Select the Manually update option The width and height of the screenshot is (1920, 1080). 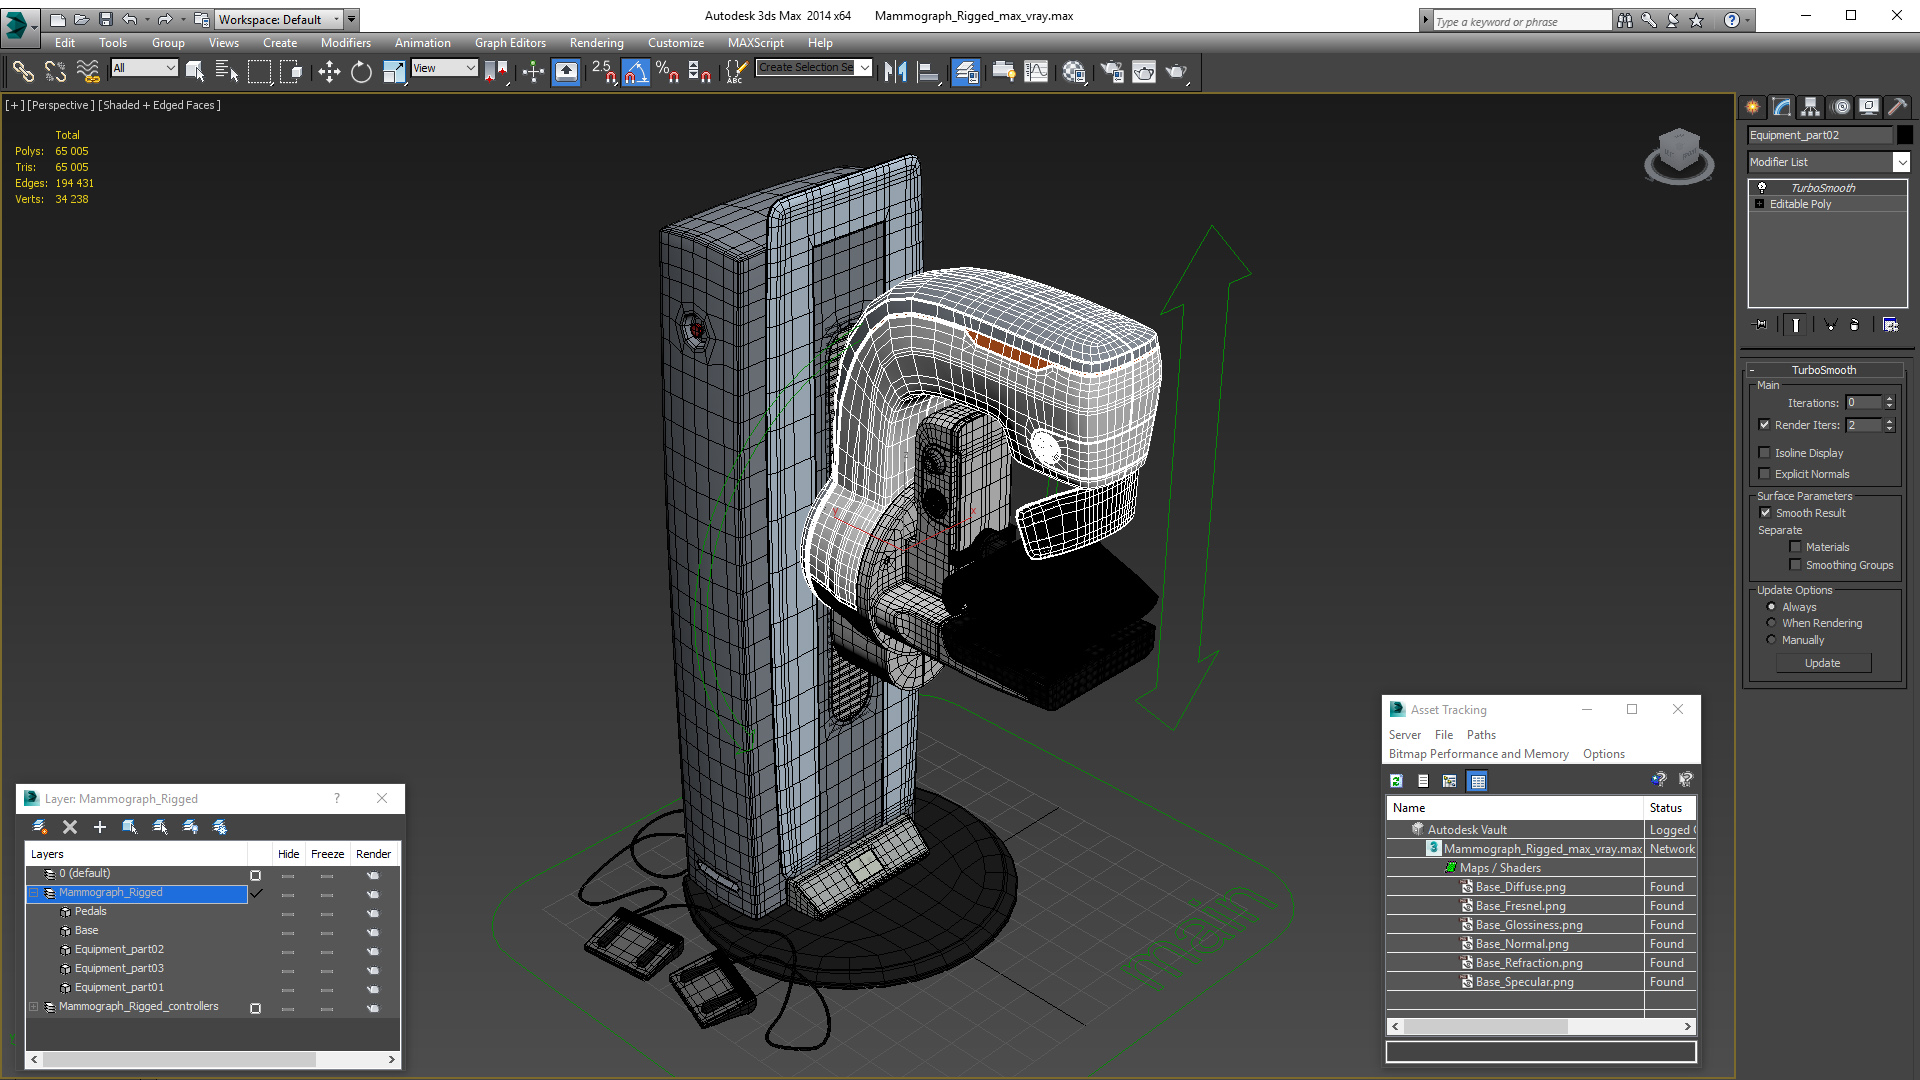pyautogui.click(x=1772, y=640)
